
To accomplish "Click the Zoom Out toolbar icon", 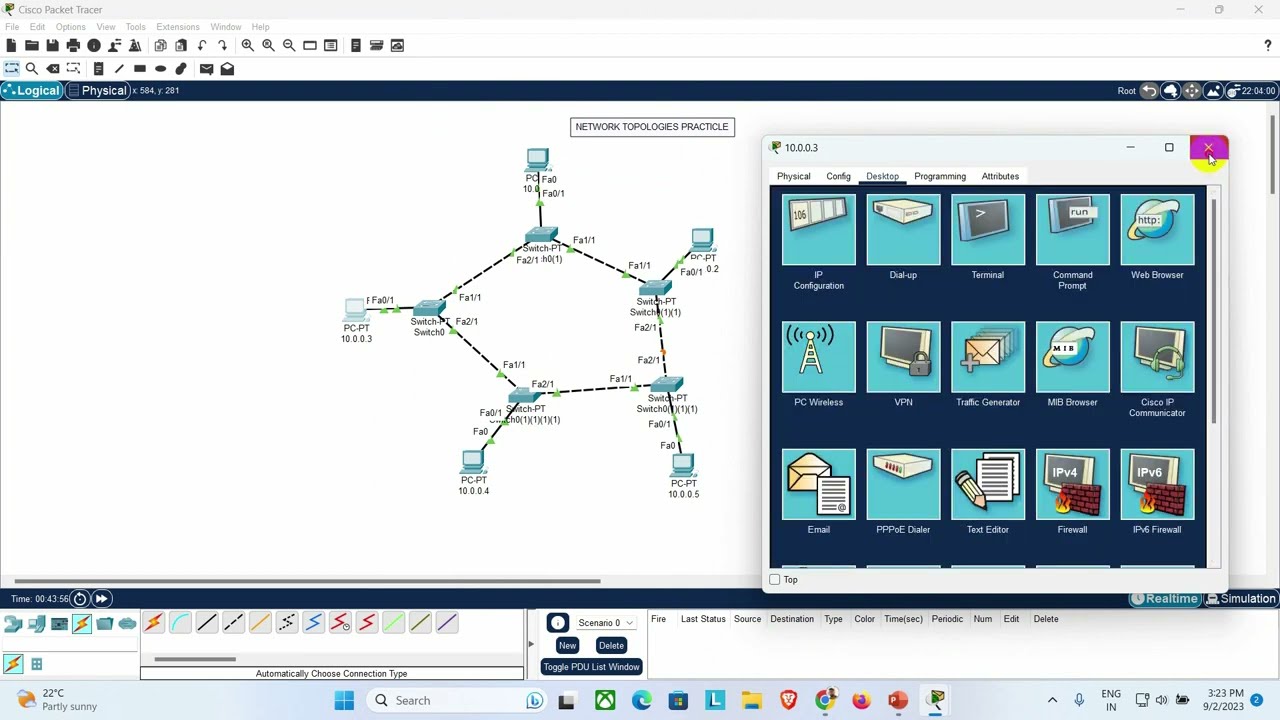I will 289,45.
